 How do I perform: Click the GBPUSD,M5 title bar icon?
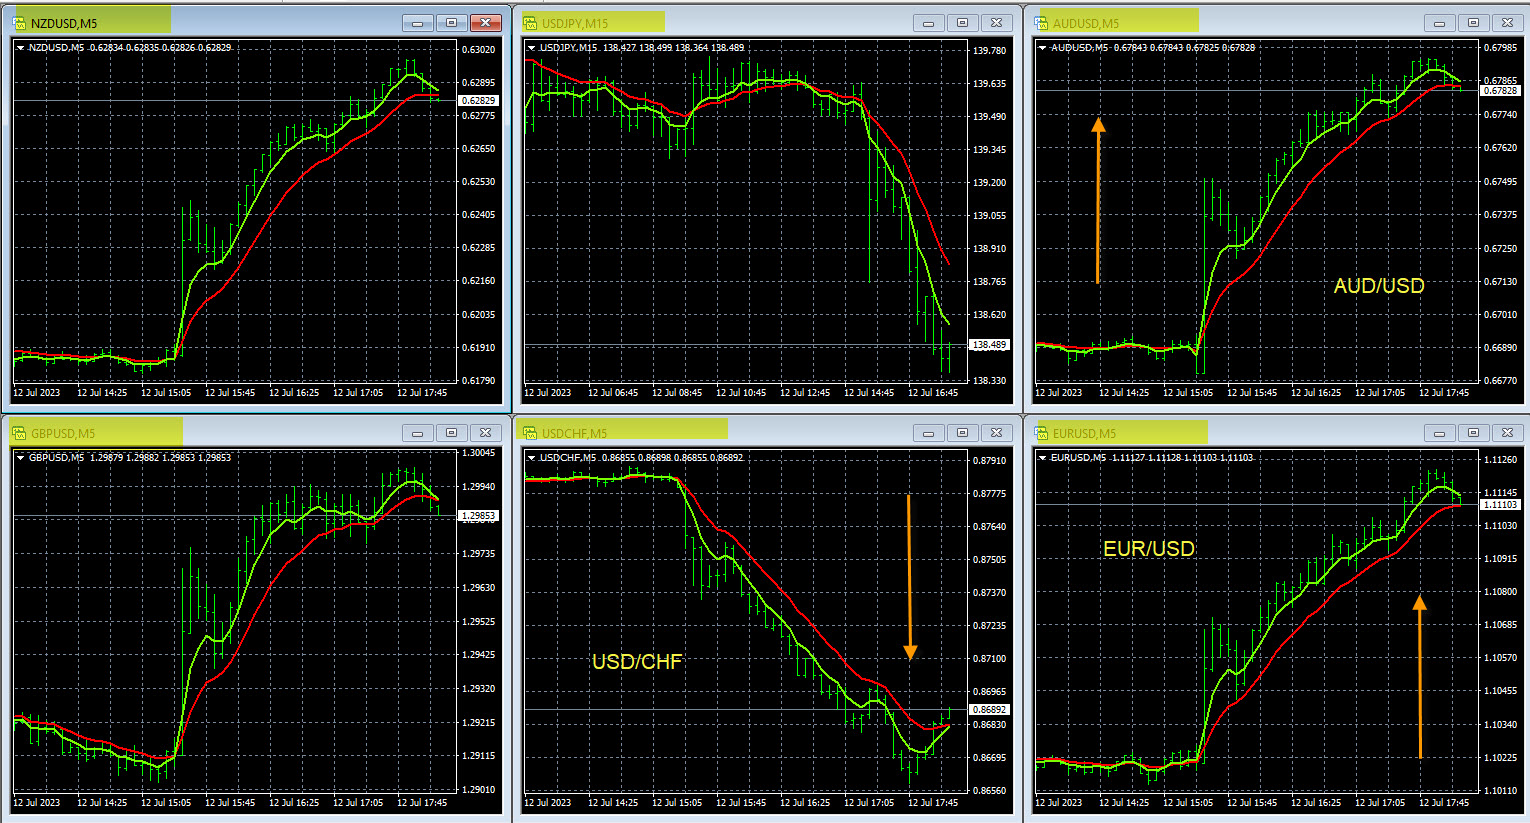[20, 433]
